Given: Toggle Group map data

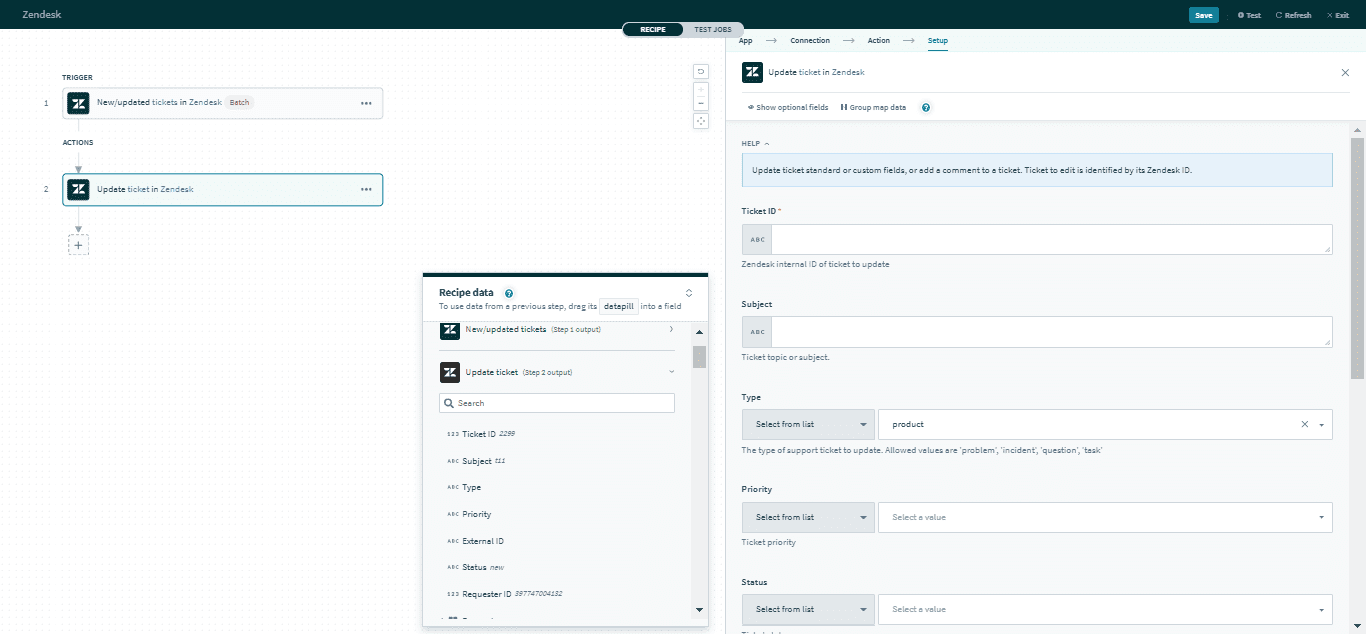Looking at the screenshot, I should pos(873,108).
